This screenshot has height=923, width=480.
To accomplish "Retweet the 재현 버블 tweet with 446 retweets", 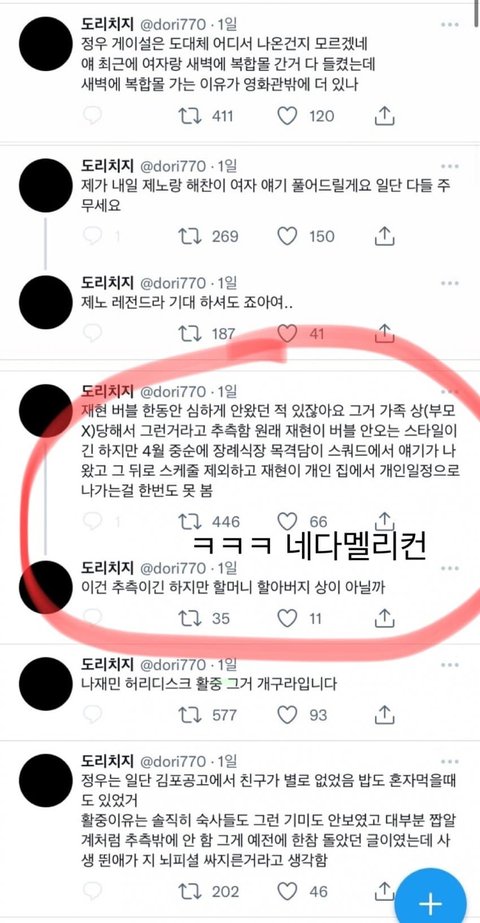I will pos(190,521).
